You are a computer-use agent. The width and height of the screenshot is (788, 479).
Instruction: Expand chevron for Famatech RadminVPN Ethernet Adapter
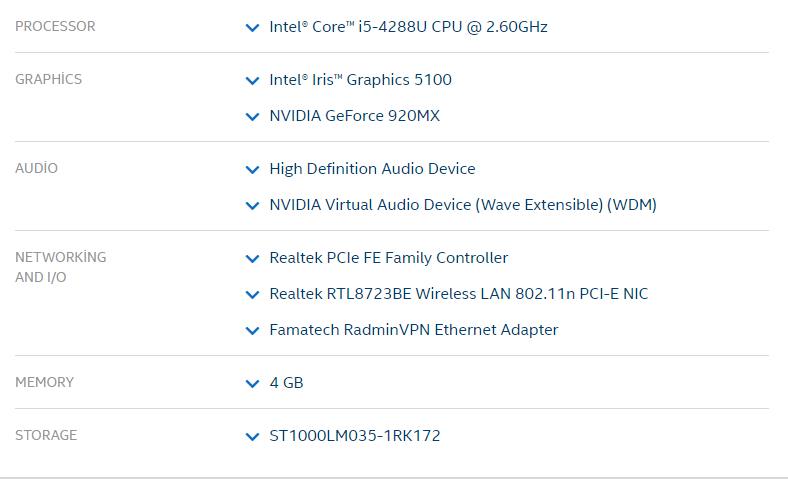[252, 331]
